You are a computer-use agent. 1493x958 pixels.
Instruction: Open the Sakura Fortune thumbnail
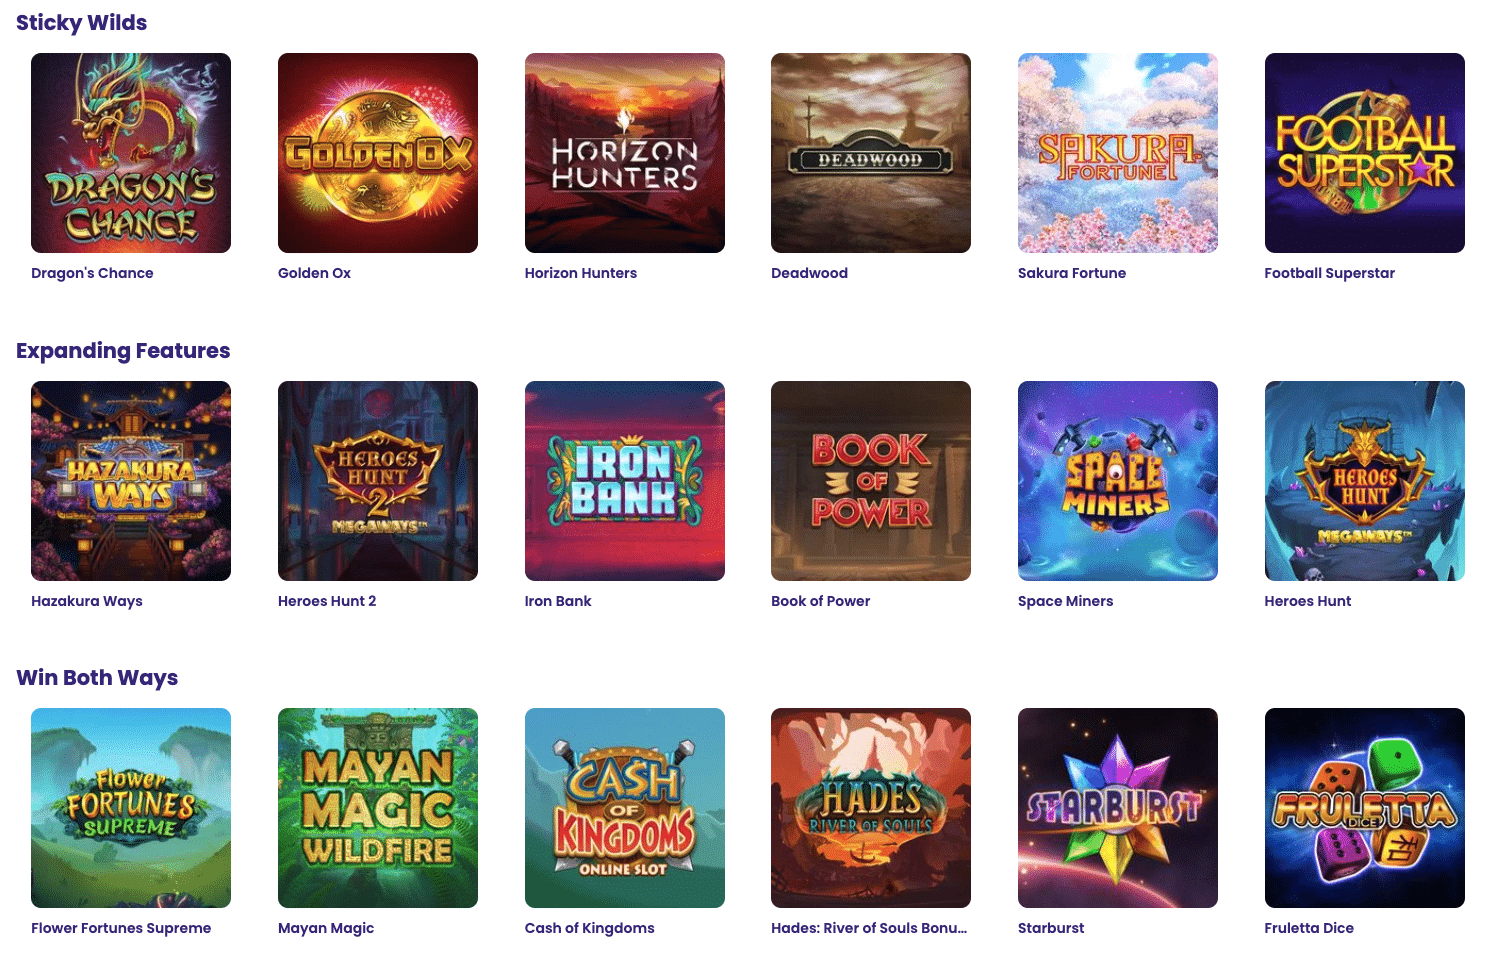(x=1118, y=153)
